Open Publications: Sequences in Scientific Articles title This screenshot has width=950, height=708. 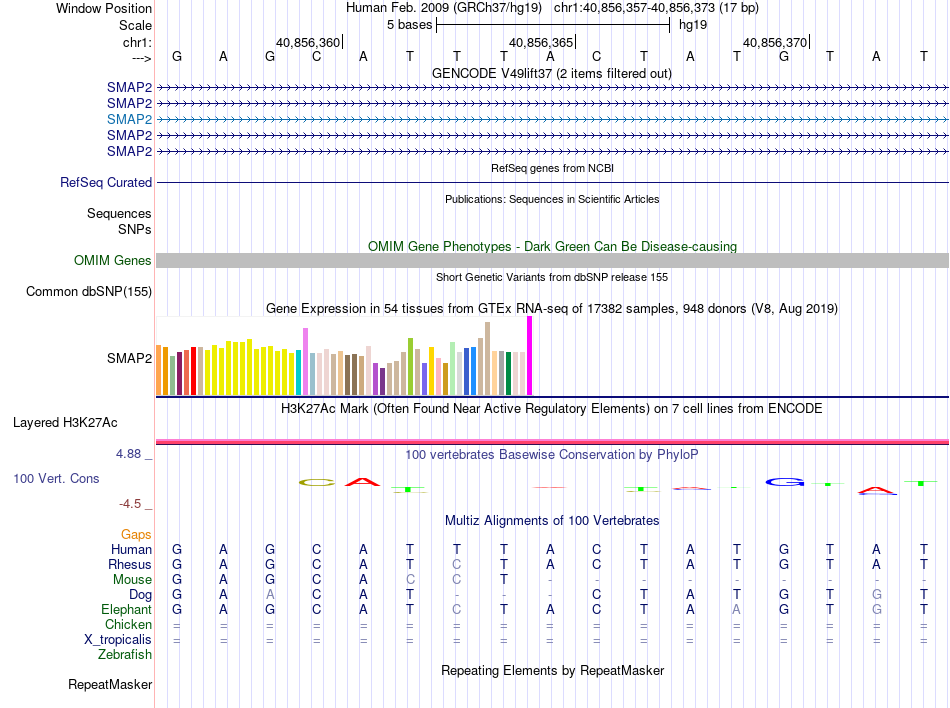pyautogui.click(x=552, y=199)
